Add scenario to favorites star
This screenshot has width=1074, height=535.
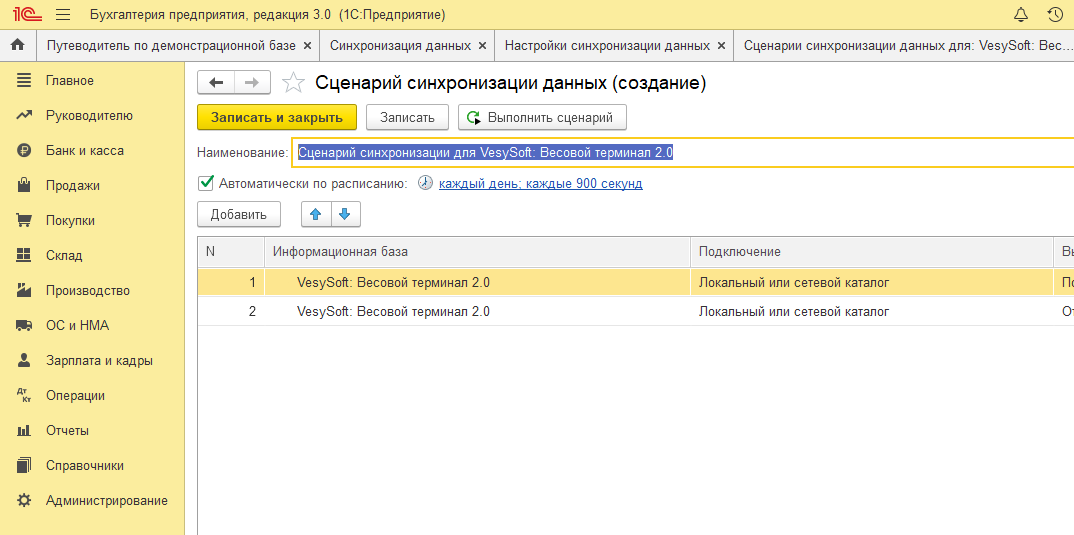[293, 83]
